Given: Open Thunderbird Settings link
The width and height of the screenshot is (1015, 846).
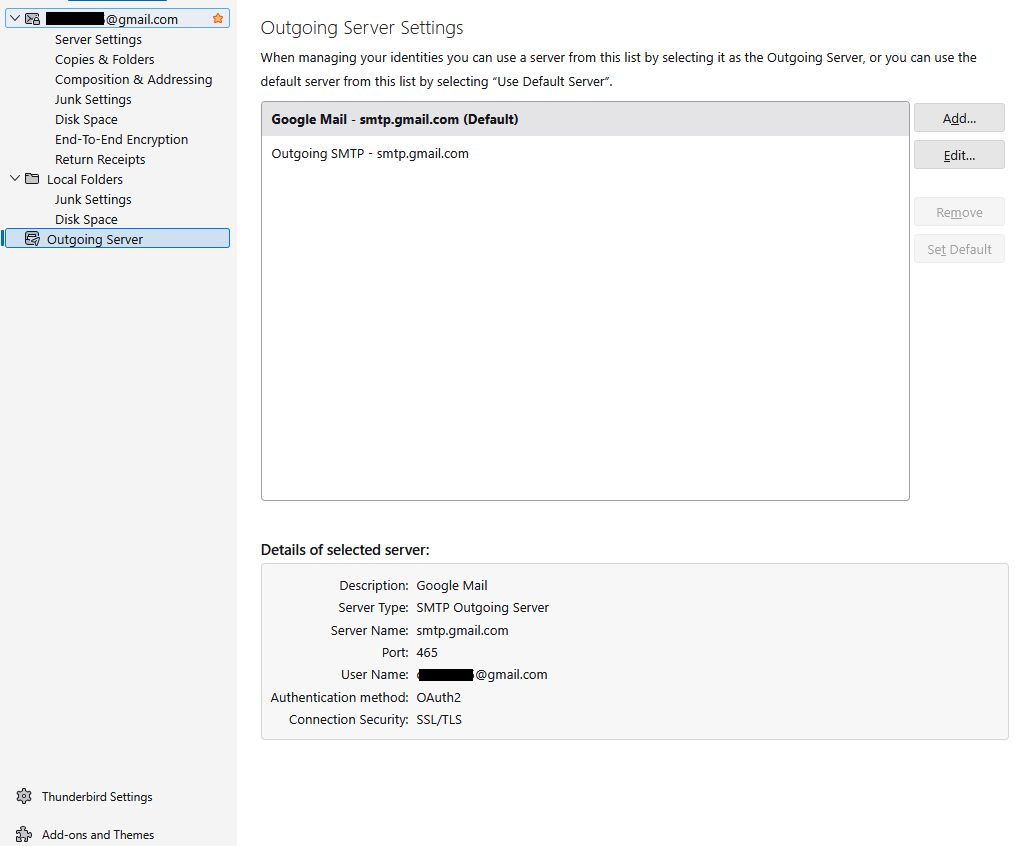Looking at the screenshot, I should 97,797.
